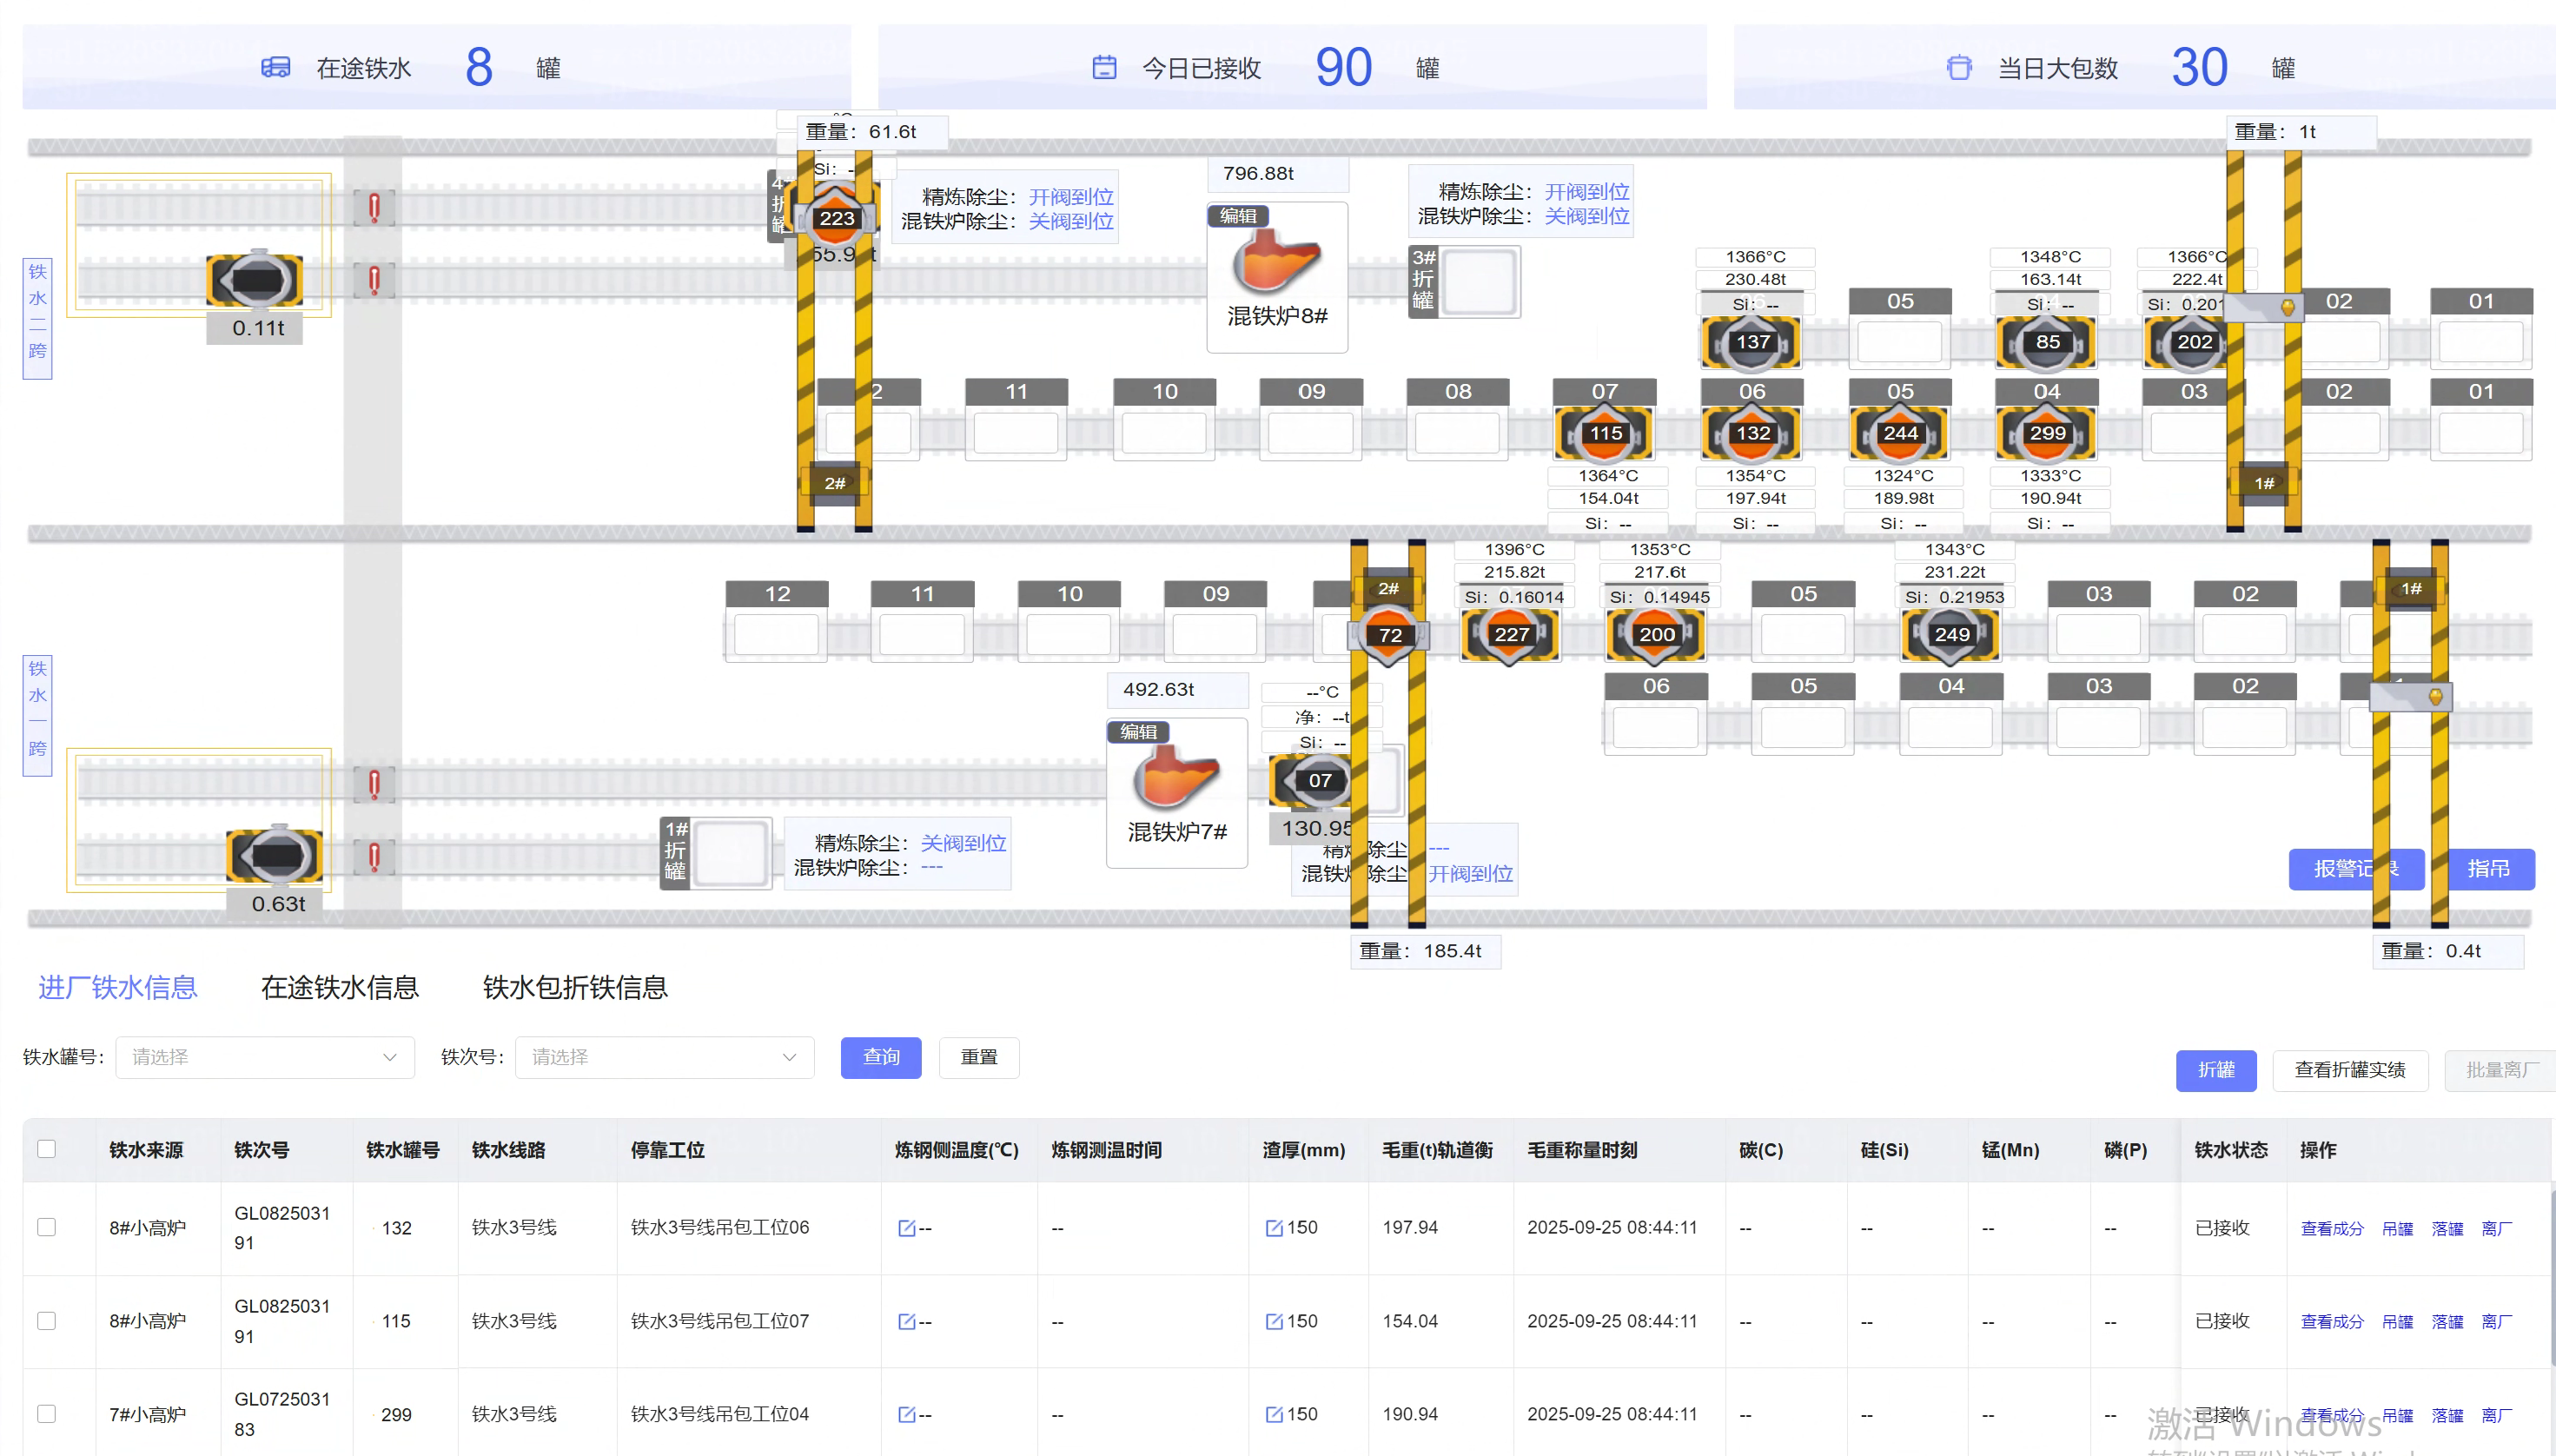Screen dimensions: 2556x1456
Task: Click 吊罐 for ladle 132 row
Action: (x=2397, y=1228)
